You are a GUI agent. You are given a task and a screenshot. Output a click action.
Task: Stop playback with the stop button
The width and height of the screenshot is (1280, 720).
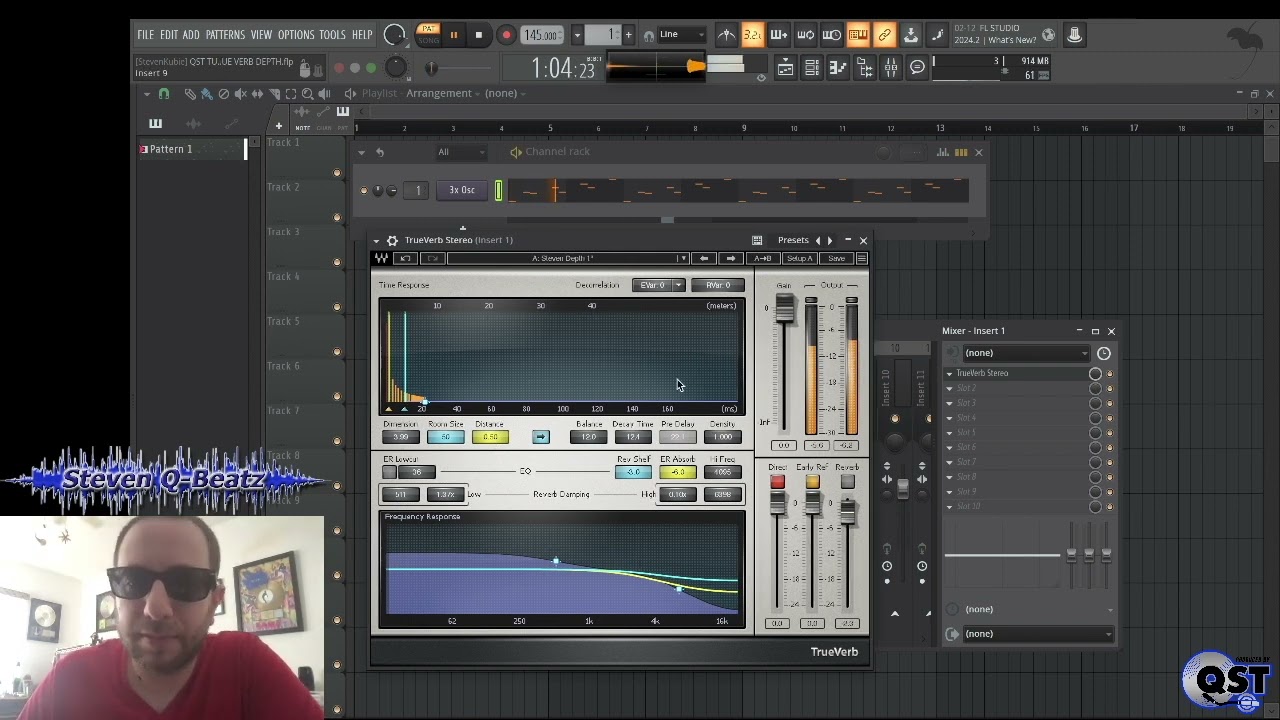pyautogui.click(x=478, y=35)
